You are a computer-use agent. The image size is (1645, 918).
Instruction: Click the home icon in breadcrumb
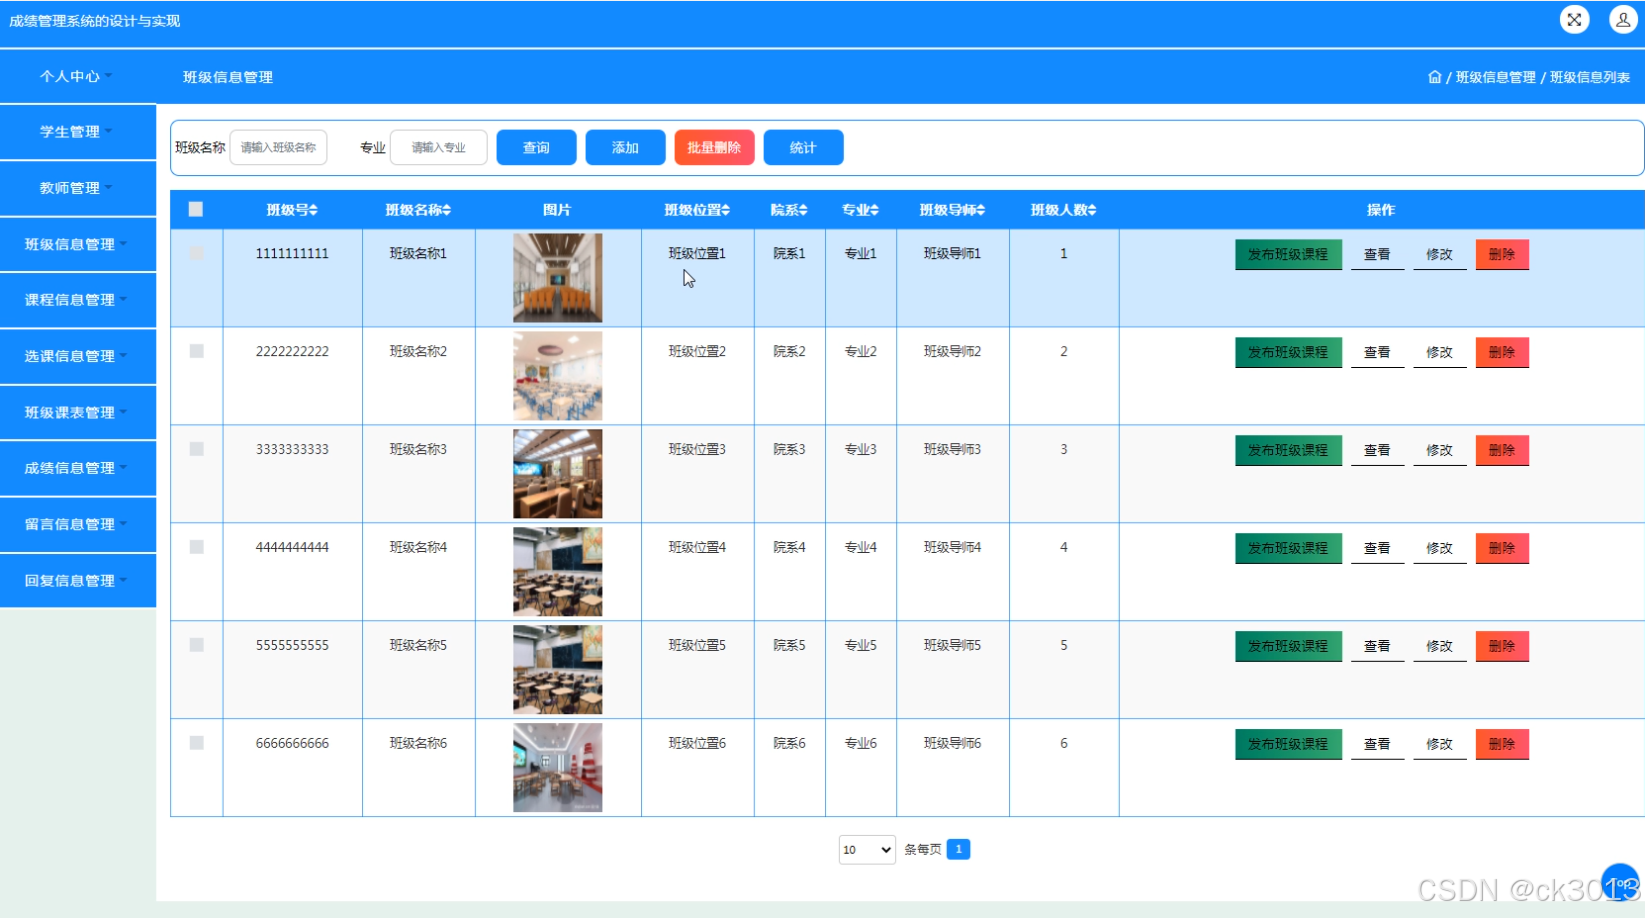(x=1434, y=77)
